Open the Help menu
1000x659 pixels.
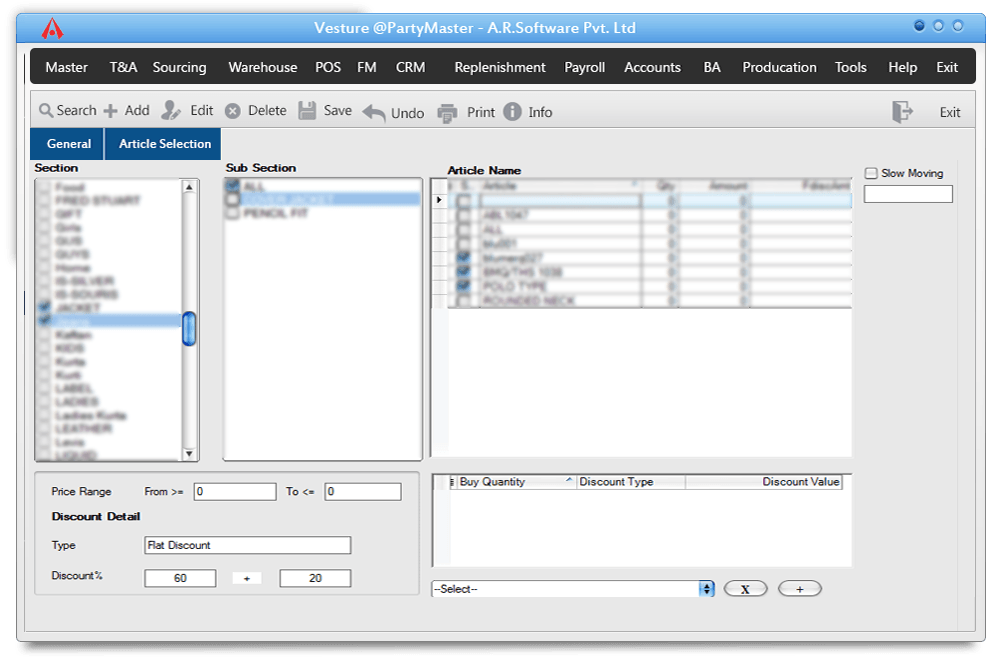(902, 67)
